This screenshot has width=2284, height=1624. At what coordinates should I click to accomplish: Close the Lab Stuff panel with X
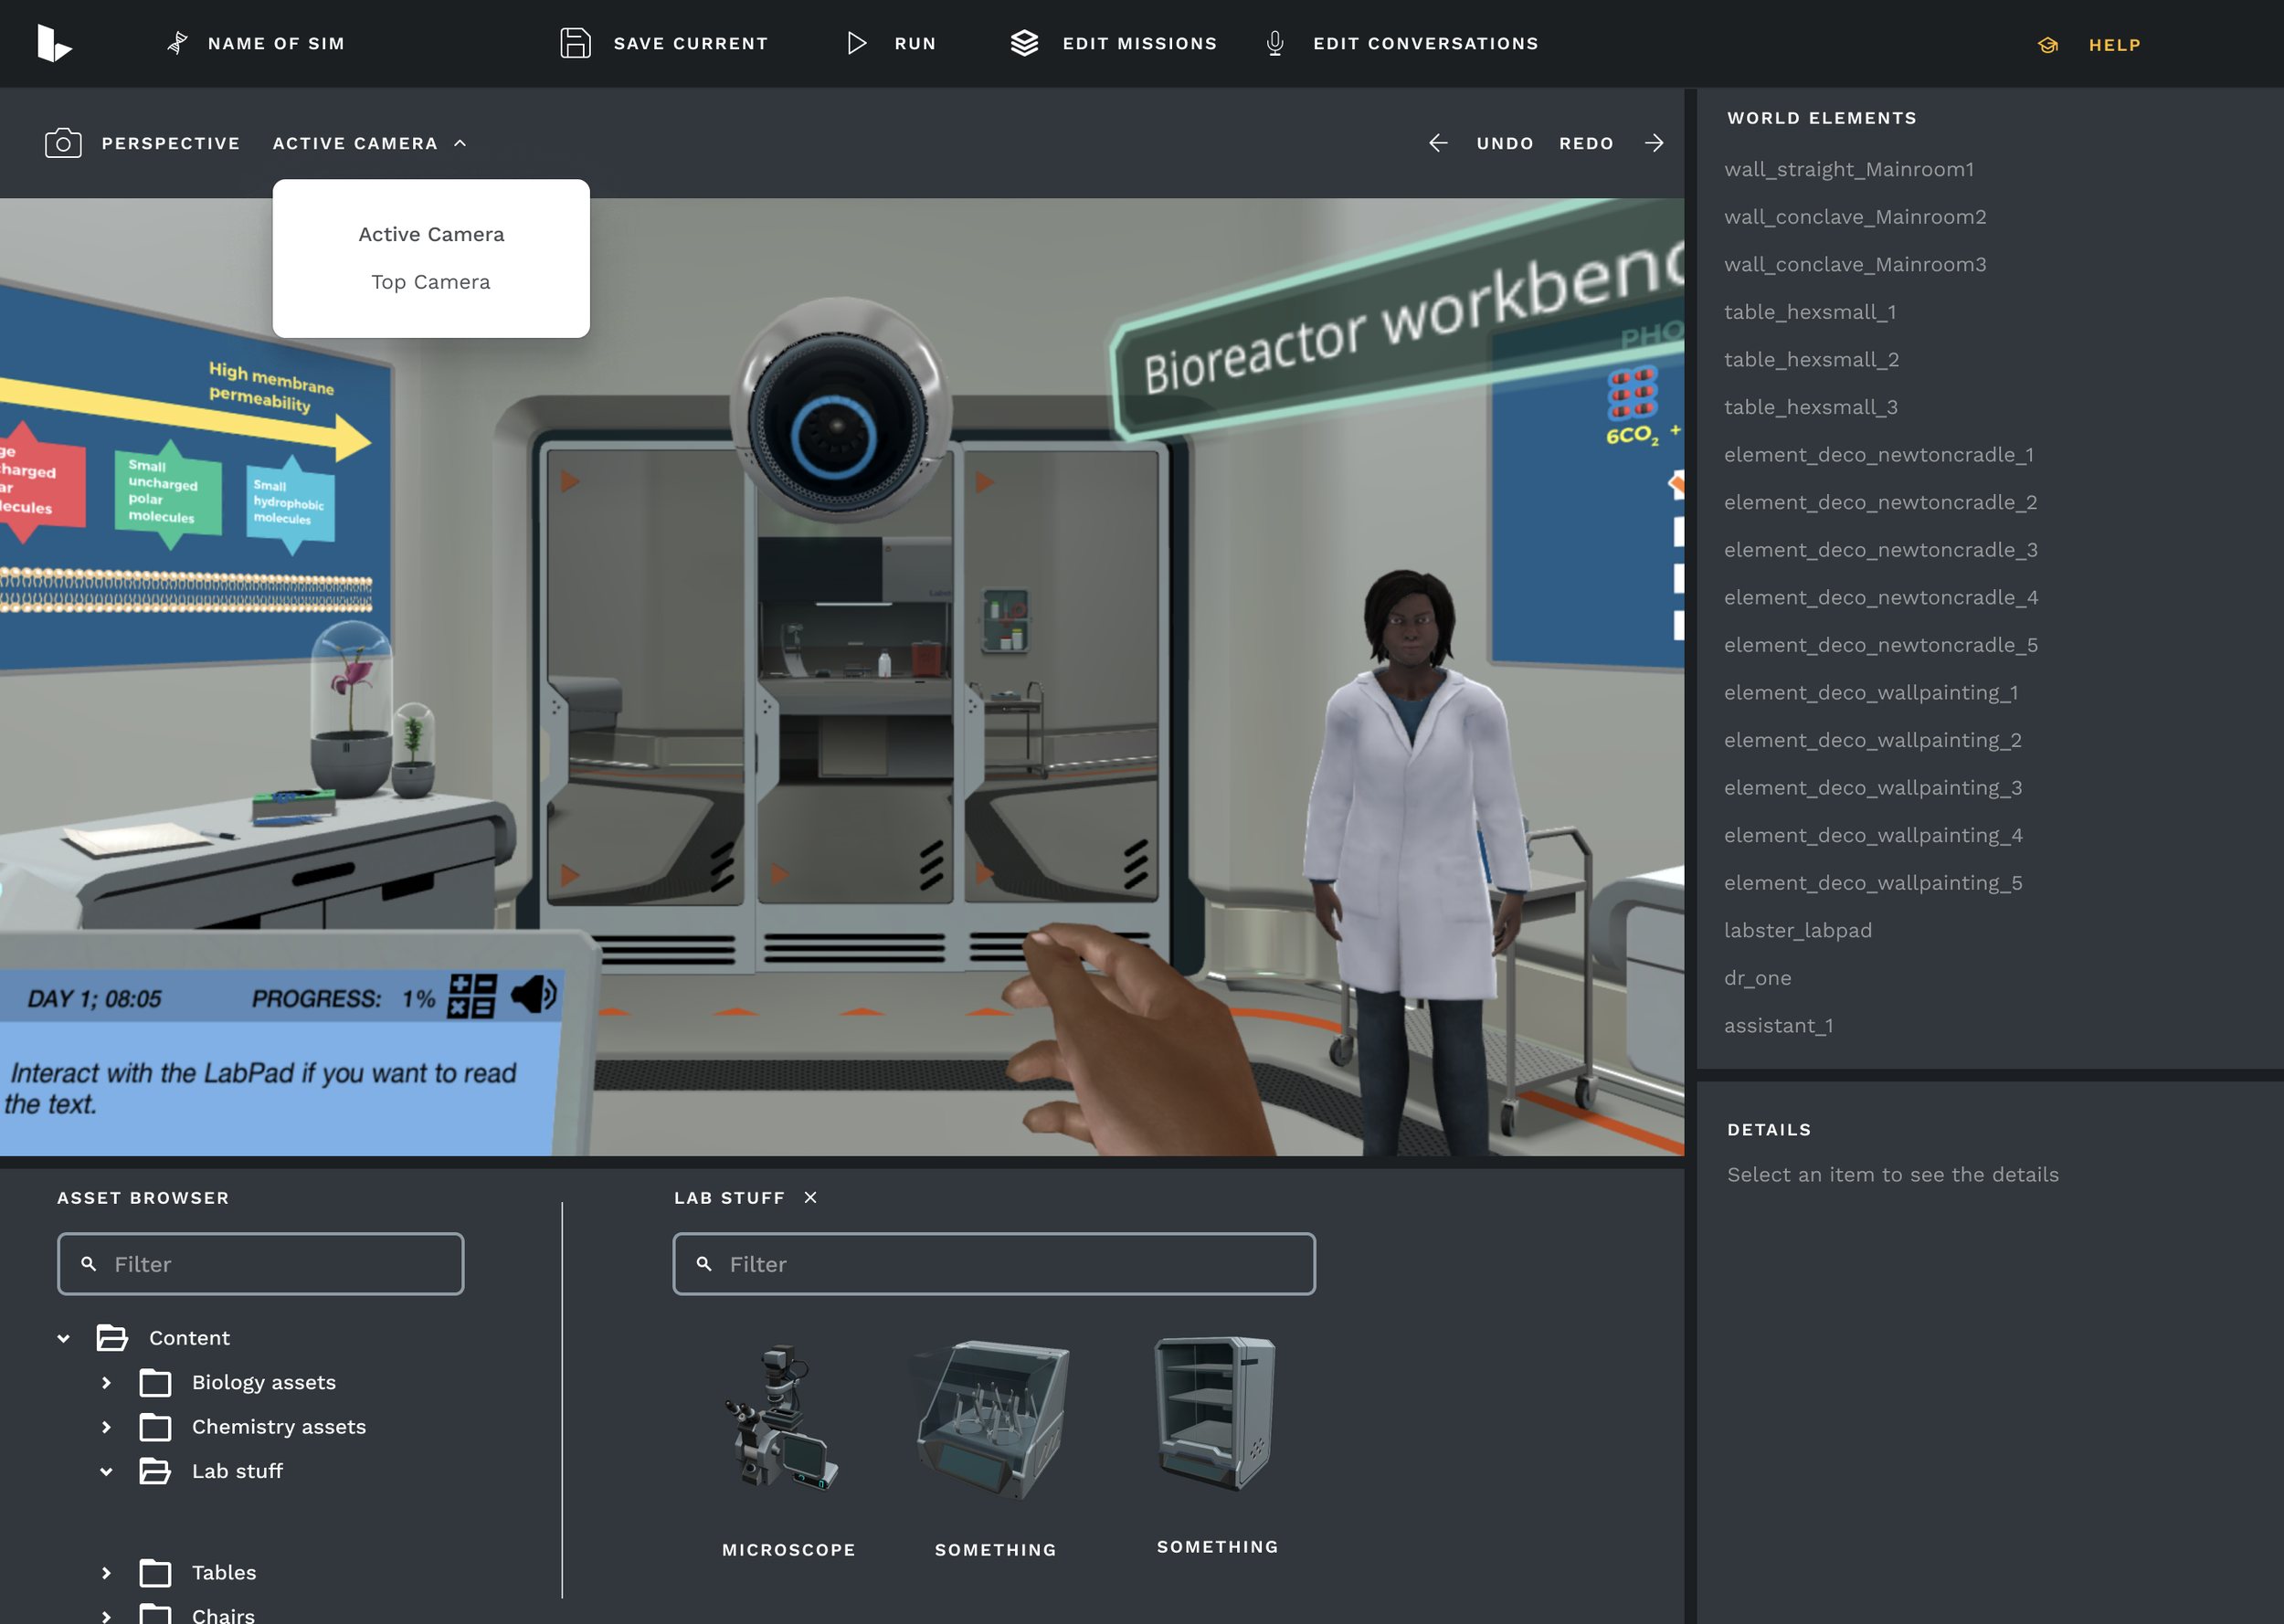tap(810, 1197)
